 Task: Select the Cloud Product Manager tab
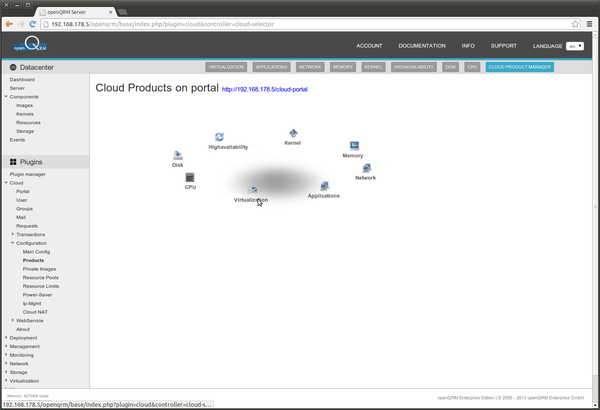tap(520, 67)
